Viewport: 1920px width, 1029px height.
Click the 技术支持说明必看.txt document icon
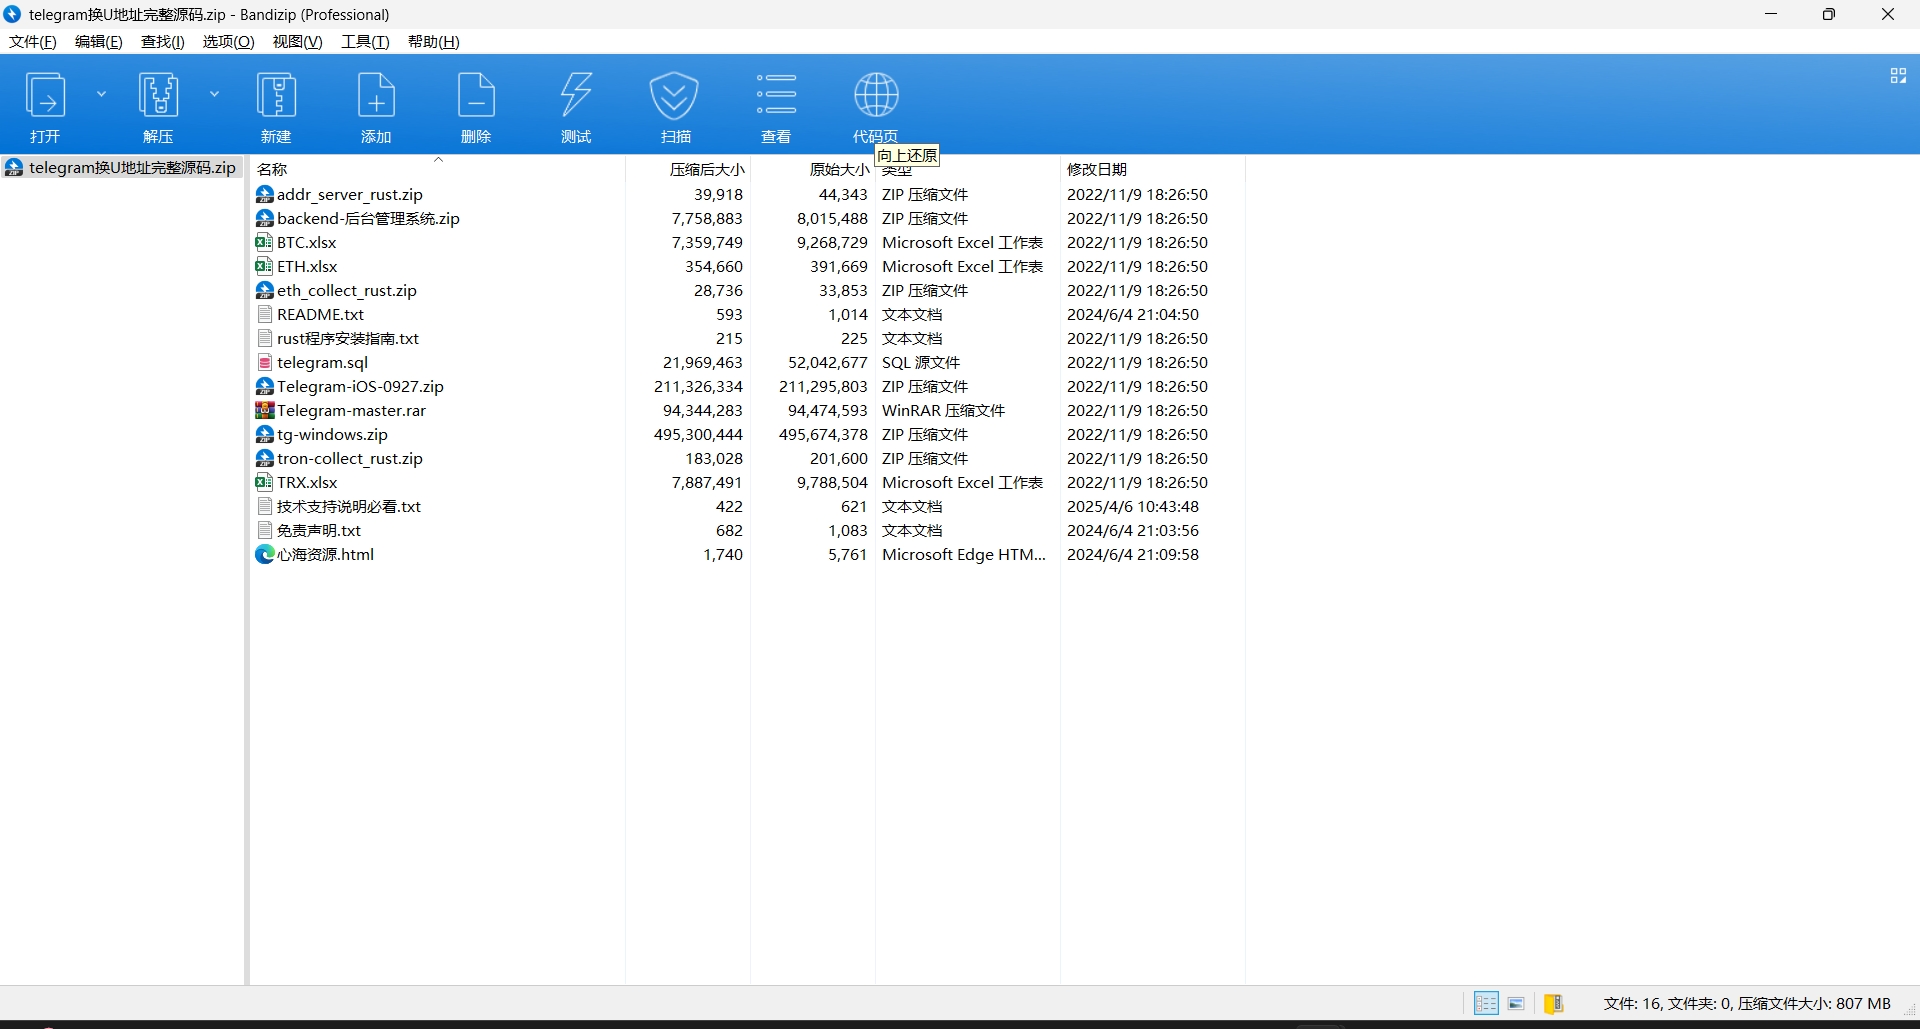pyautogui.click(x=265, y=506)
